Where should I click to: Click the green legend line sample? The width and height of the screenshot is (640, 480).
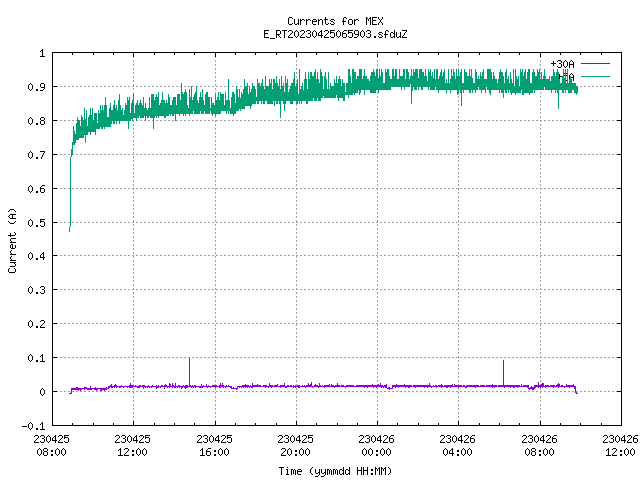click(x=595, y=76)
